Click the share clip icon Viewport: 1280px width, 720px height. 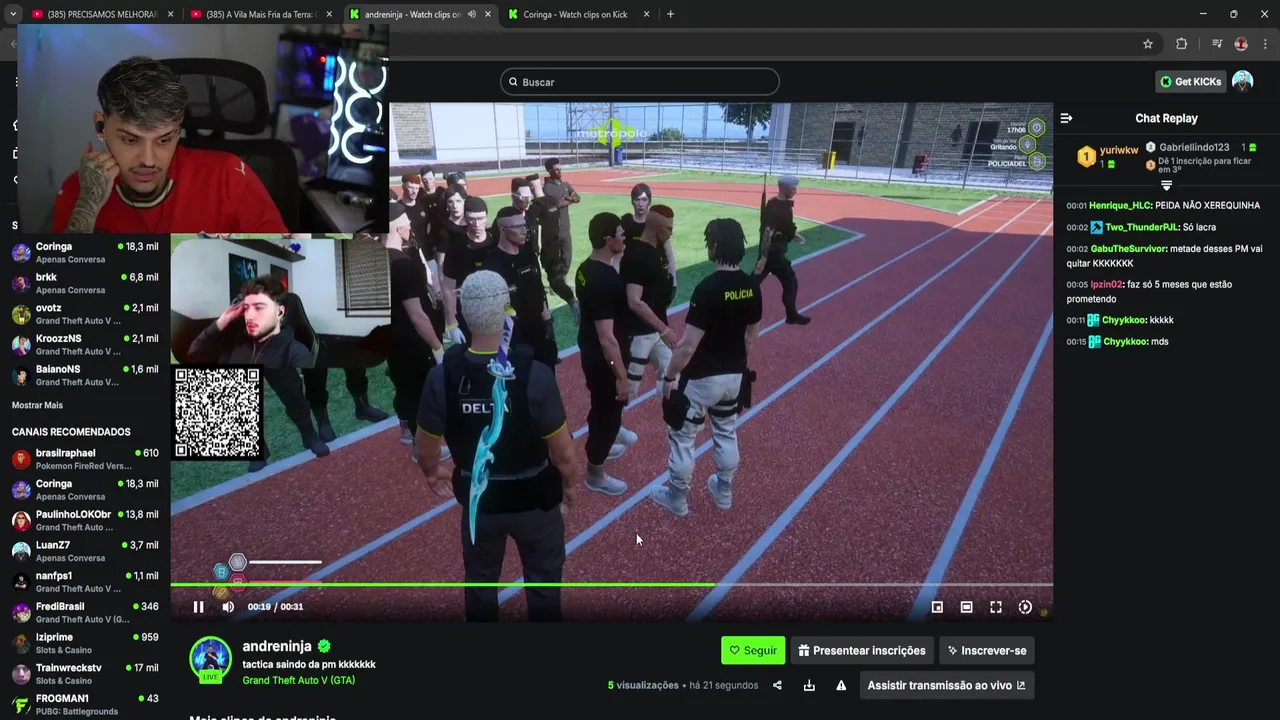(x=777, y=685)
